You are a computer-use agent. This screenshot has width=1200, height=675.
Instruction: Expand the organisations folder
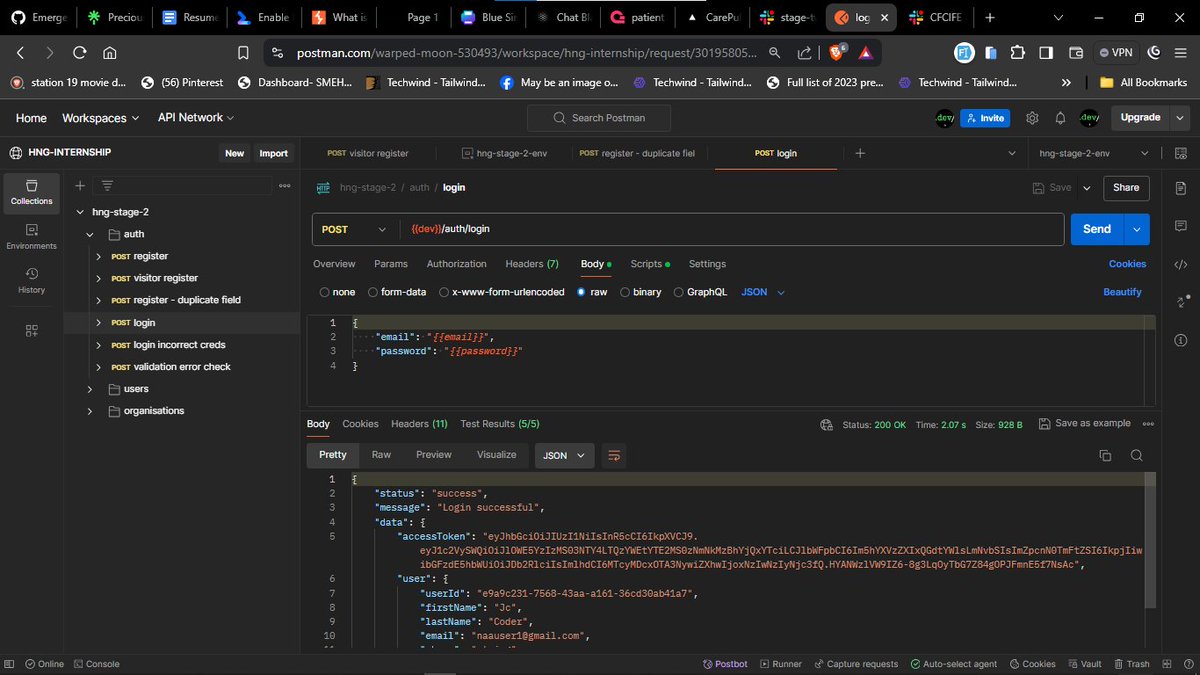(89, 411)
